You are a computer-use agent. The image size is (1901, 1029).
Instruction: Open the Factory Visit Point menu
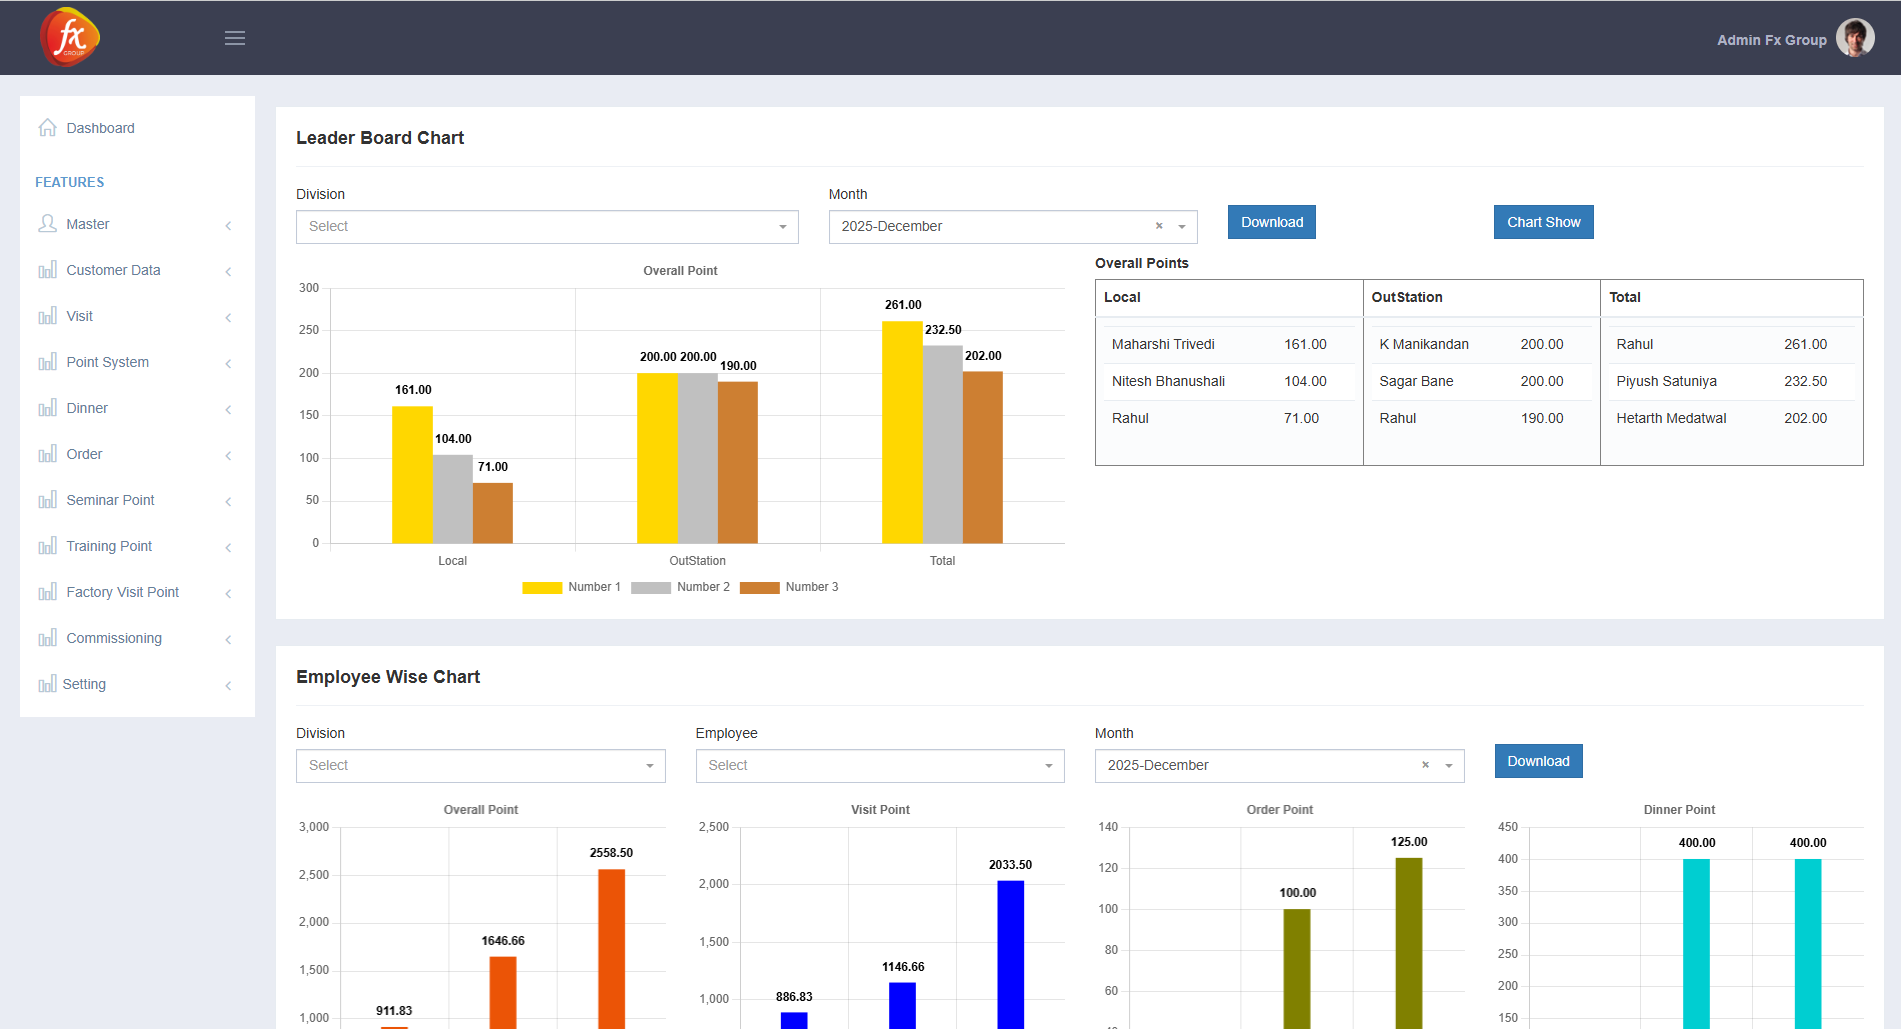click(122, 592)
